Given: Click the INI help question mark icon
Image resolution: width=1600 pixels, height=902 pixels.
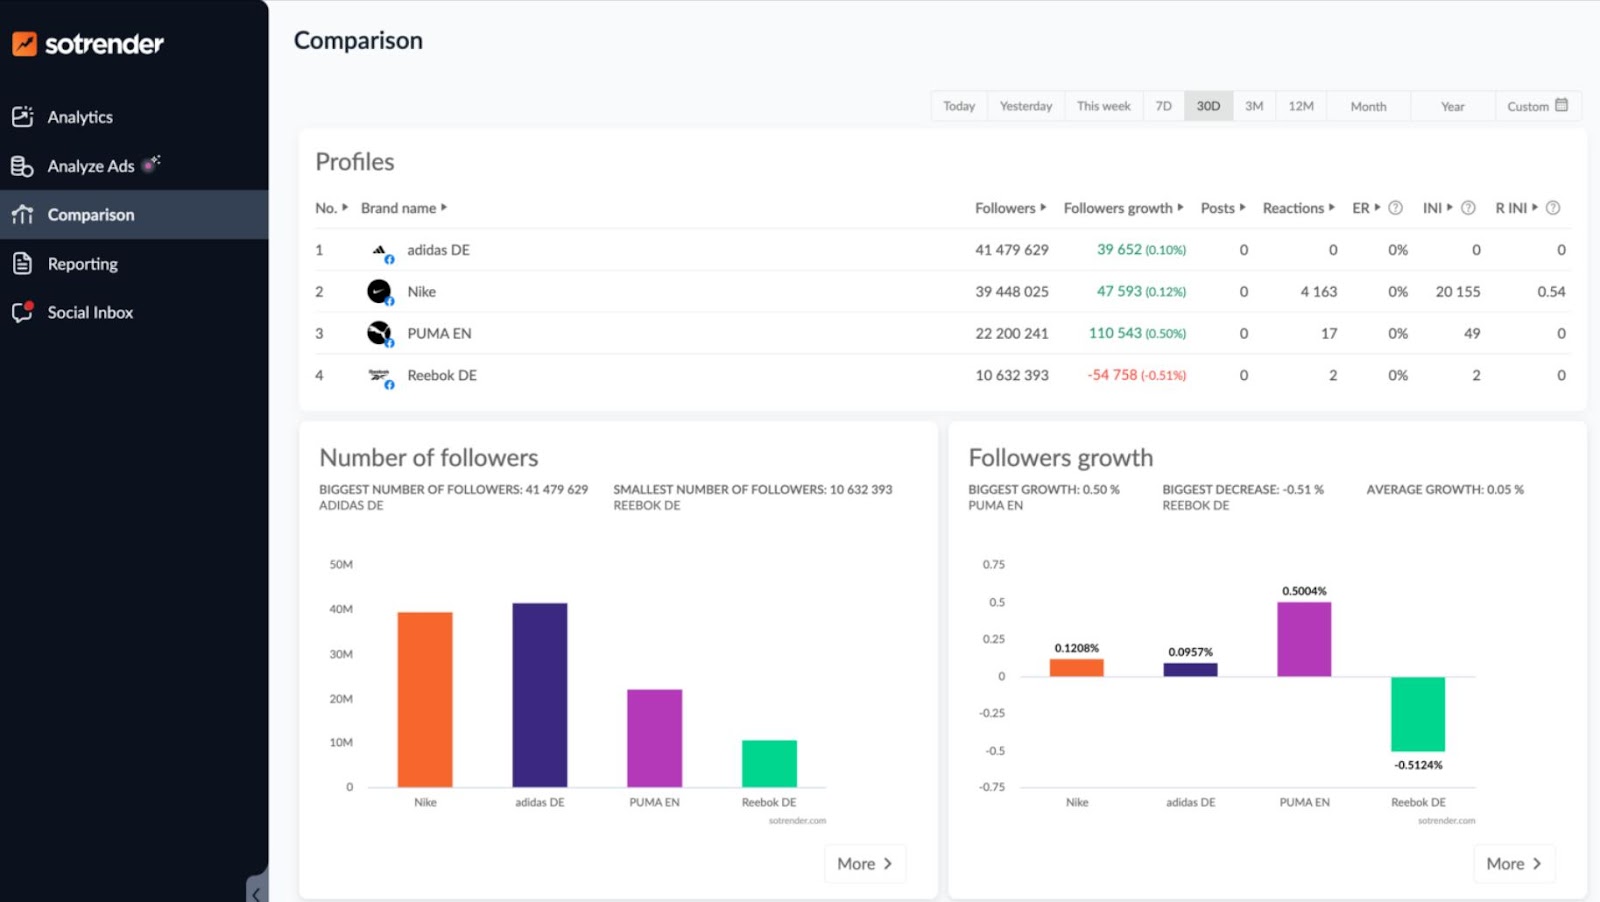Looking at the screenshot, I should point(1468,208).
